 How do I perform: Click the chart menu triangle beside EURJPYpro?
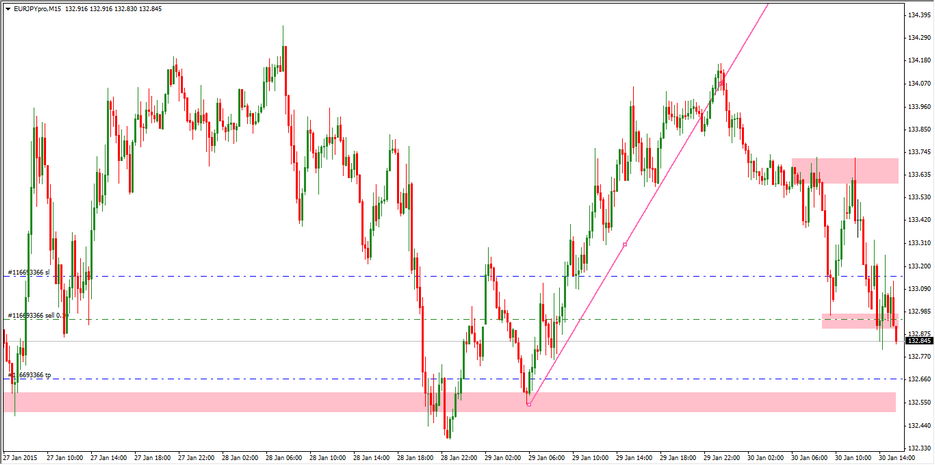(x=6, y=8)
